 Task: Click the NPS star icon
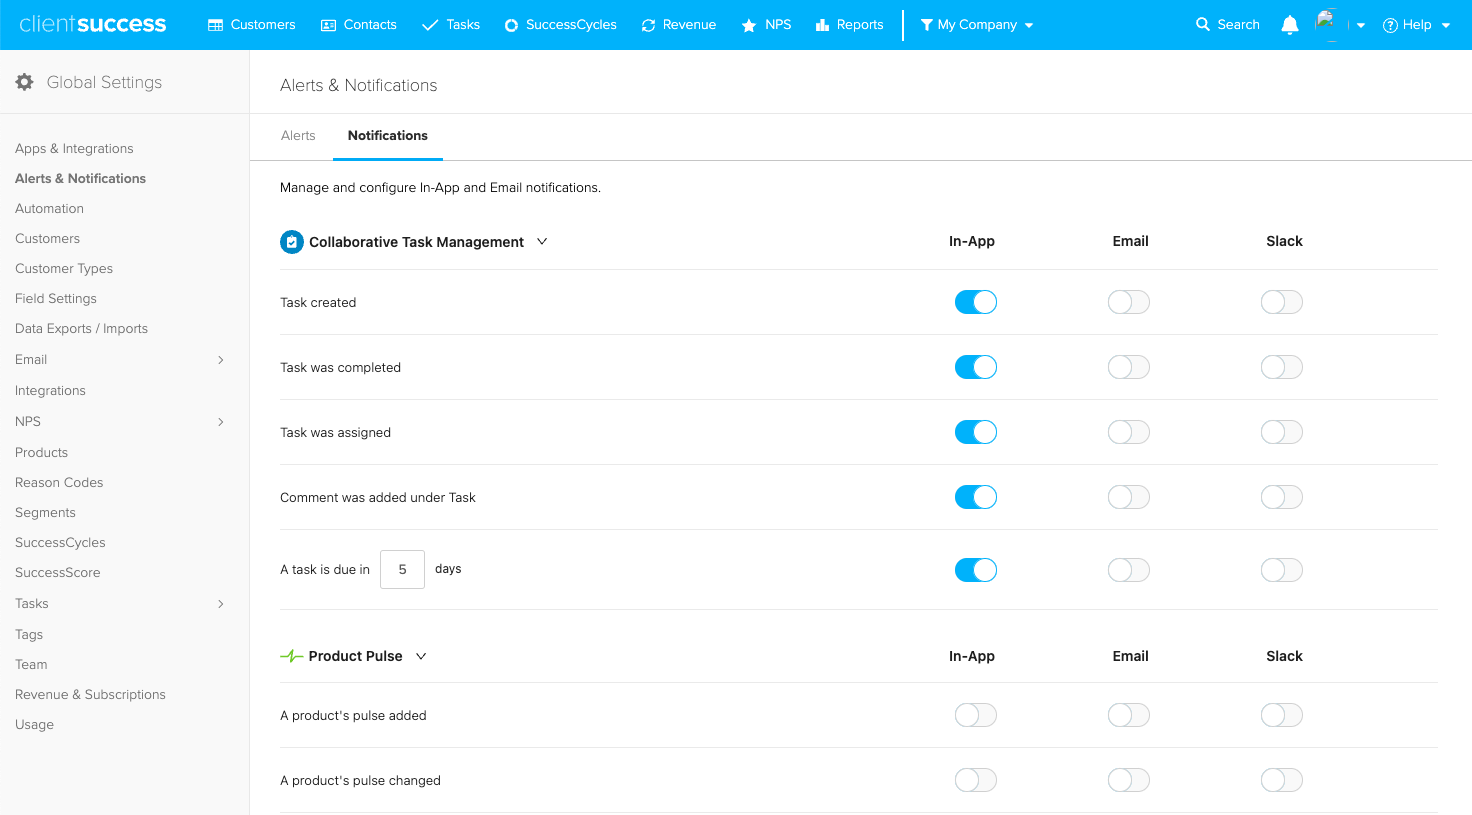click(x=749, y=25)
